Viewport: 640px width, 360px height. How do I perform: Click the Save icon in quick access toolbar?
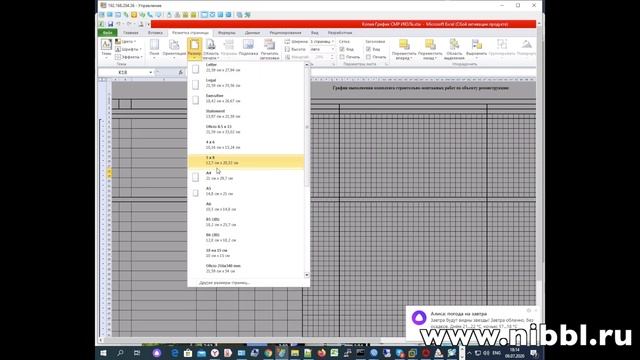(x=110, y=24)
